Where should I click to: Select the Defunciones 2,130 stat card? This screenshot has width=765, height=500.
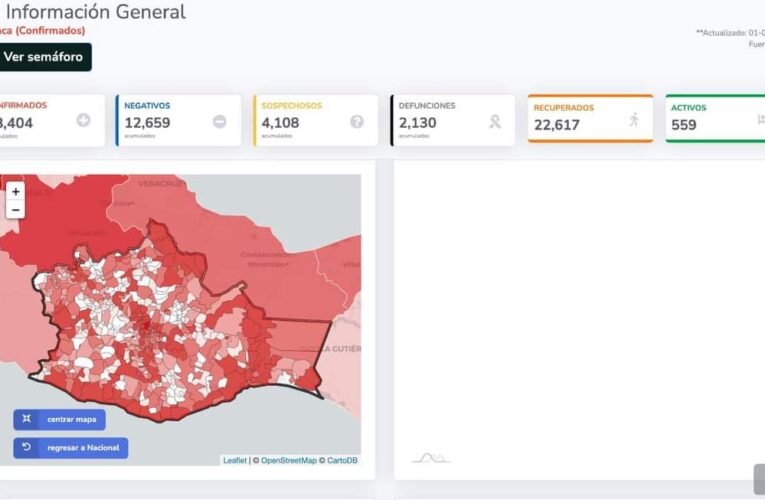(452, 121)
